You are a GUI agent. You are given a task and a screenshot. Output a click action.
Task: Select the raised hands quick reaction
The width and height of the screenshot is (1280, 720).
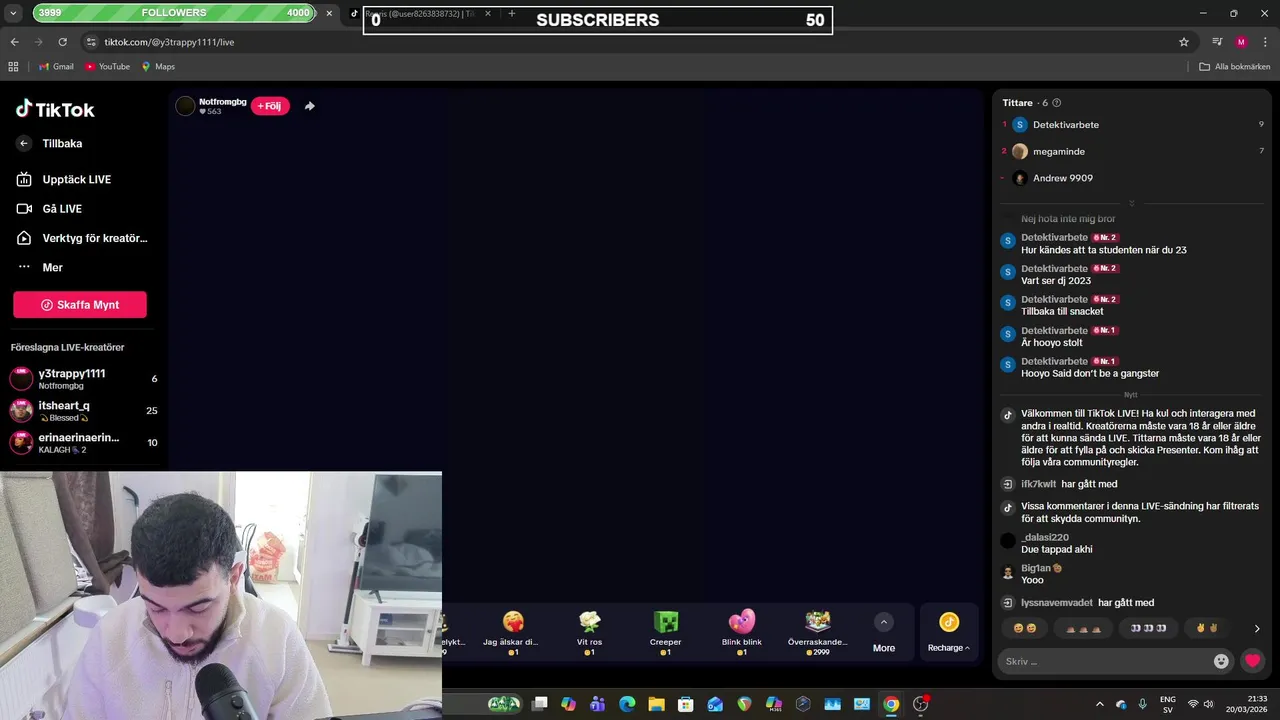(1207, 628)
